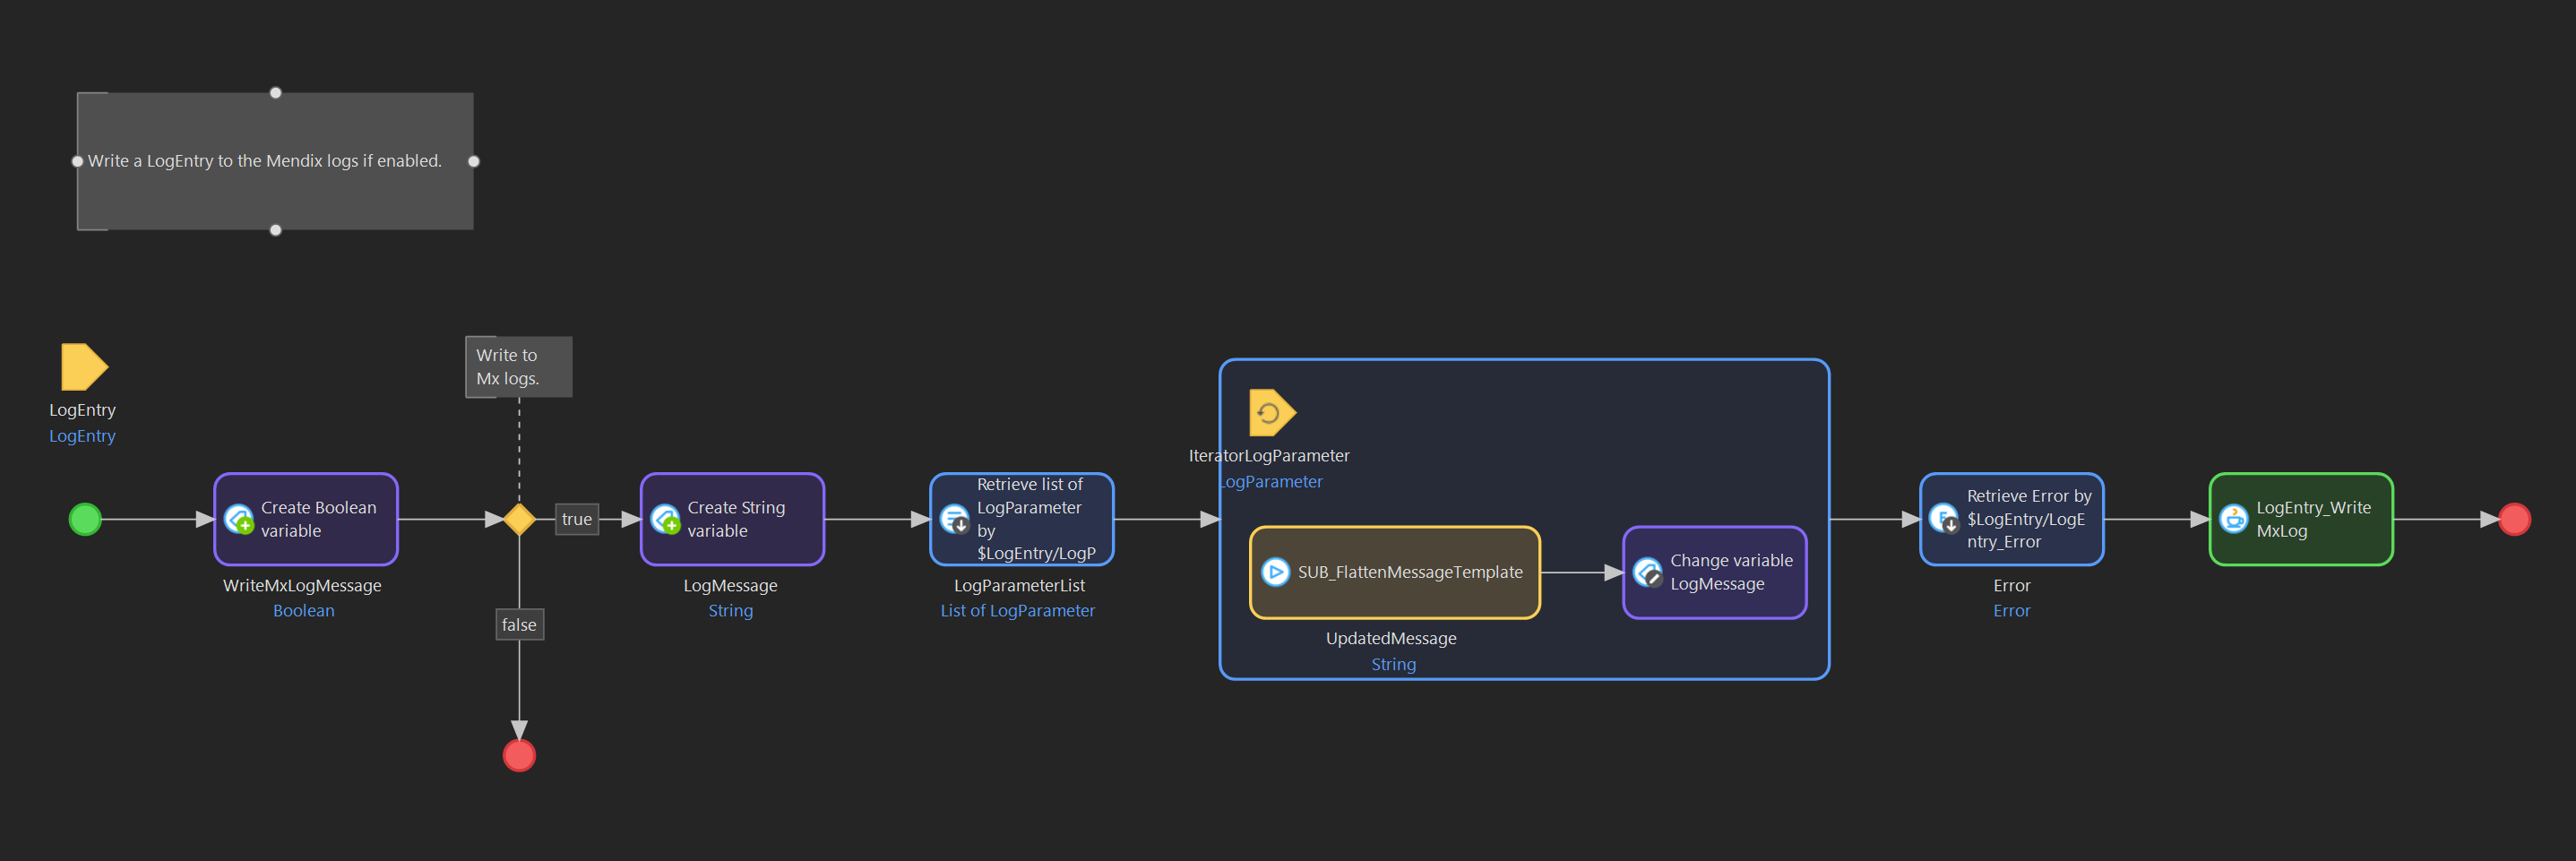The height and width of the screenshot is (861, 2576).
Task: Click the Retrieve list of LogParameter icon
Action: [953, 520]
